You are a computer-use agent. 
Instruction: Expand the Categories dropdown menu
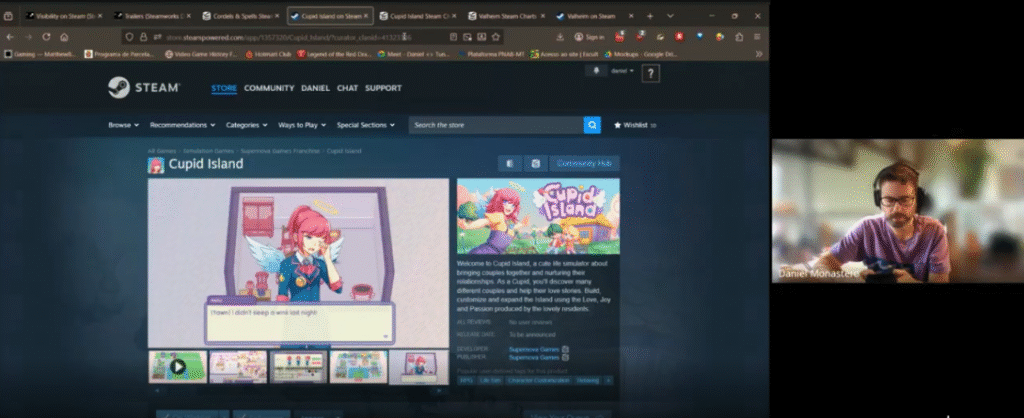pyautogui.click(x=246, y=125)
